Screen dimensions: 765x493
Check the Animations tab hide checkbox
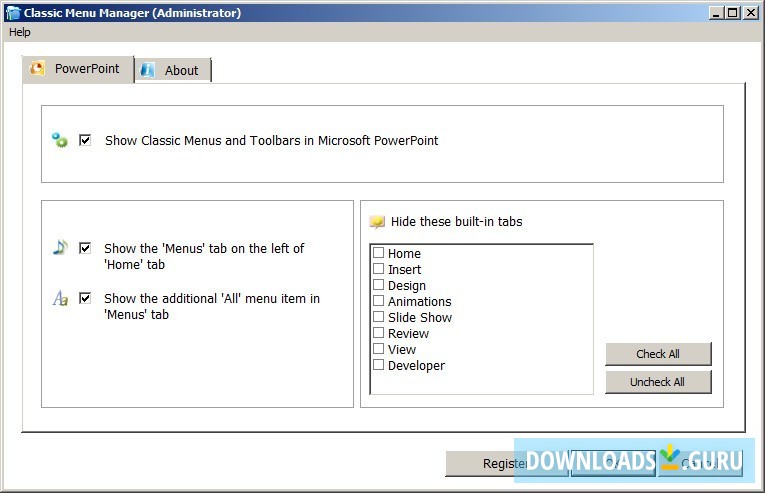[378, 301]
